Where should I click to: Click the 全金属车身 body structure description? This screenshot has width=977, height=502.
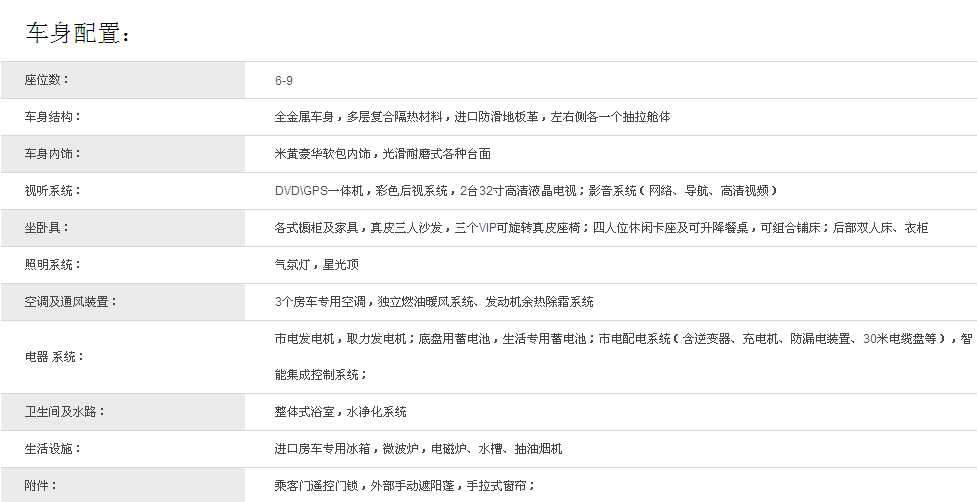pos(472,117)
